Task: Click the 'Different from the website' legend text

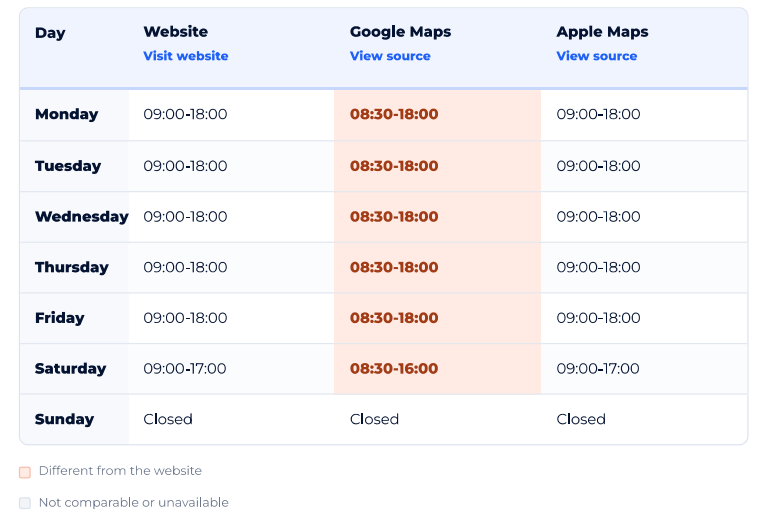Action: click(120, 471)
